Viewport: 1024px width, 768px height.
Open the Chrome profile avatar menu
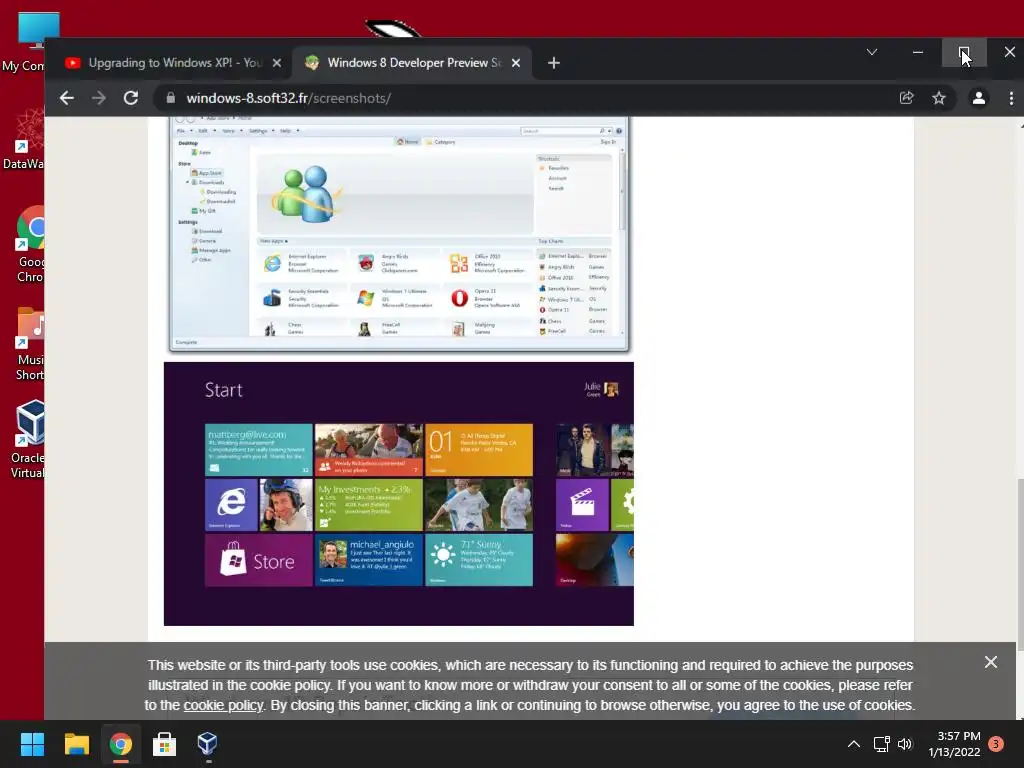[978, 98]
